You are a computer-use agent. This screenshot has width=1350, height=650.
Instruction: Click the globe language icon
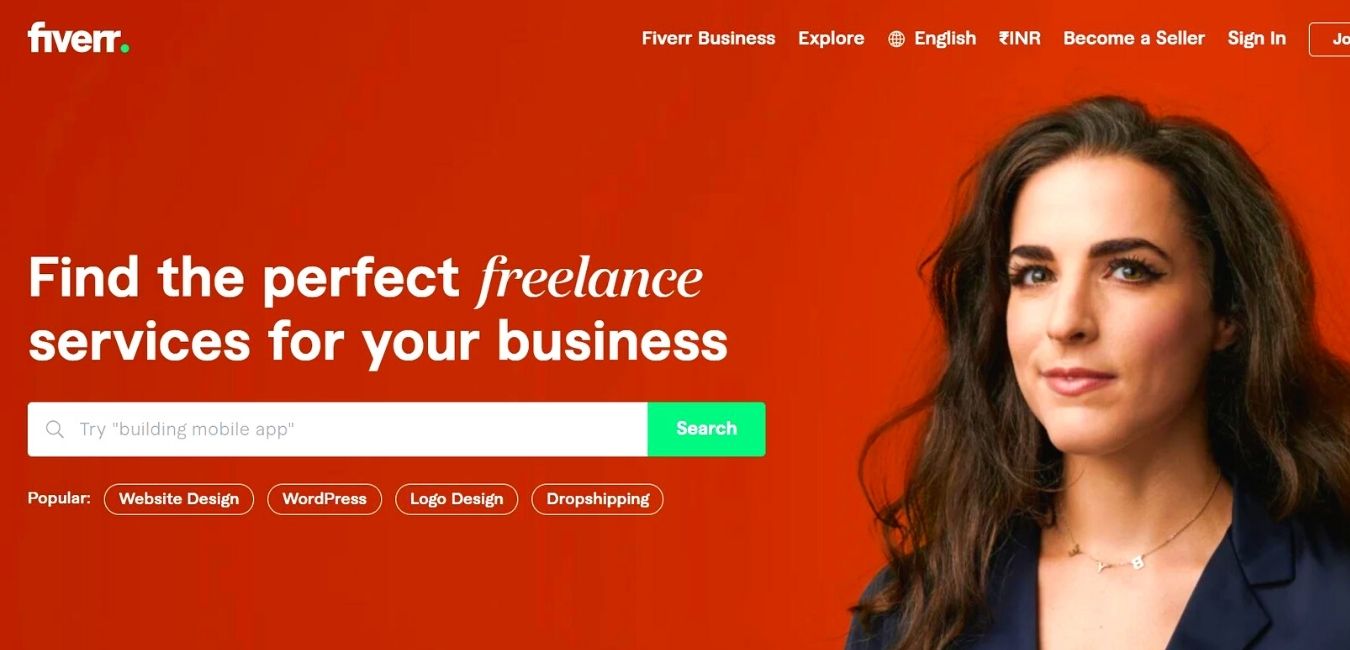click(x=896, y=39)
